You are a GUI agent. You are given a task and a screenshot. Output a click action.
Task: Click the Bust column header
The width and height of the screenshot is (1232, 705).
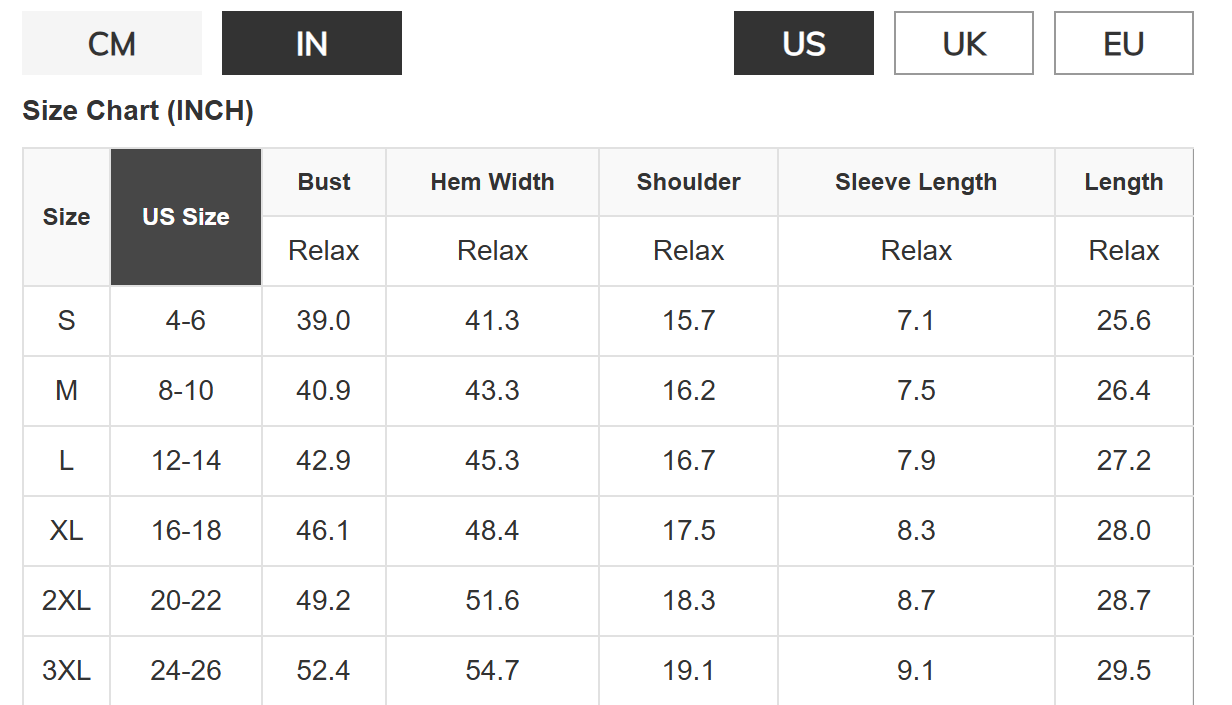coord(324,182)
